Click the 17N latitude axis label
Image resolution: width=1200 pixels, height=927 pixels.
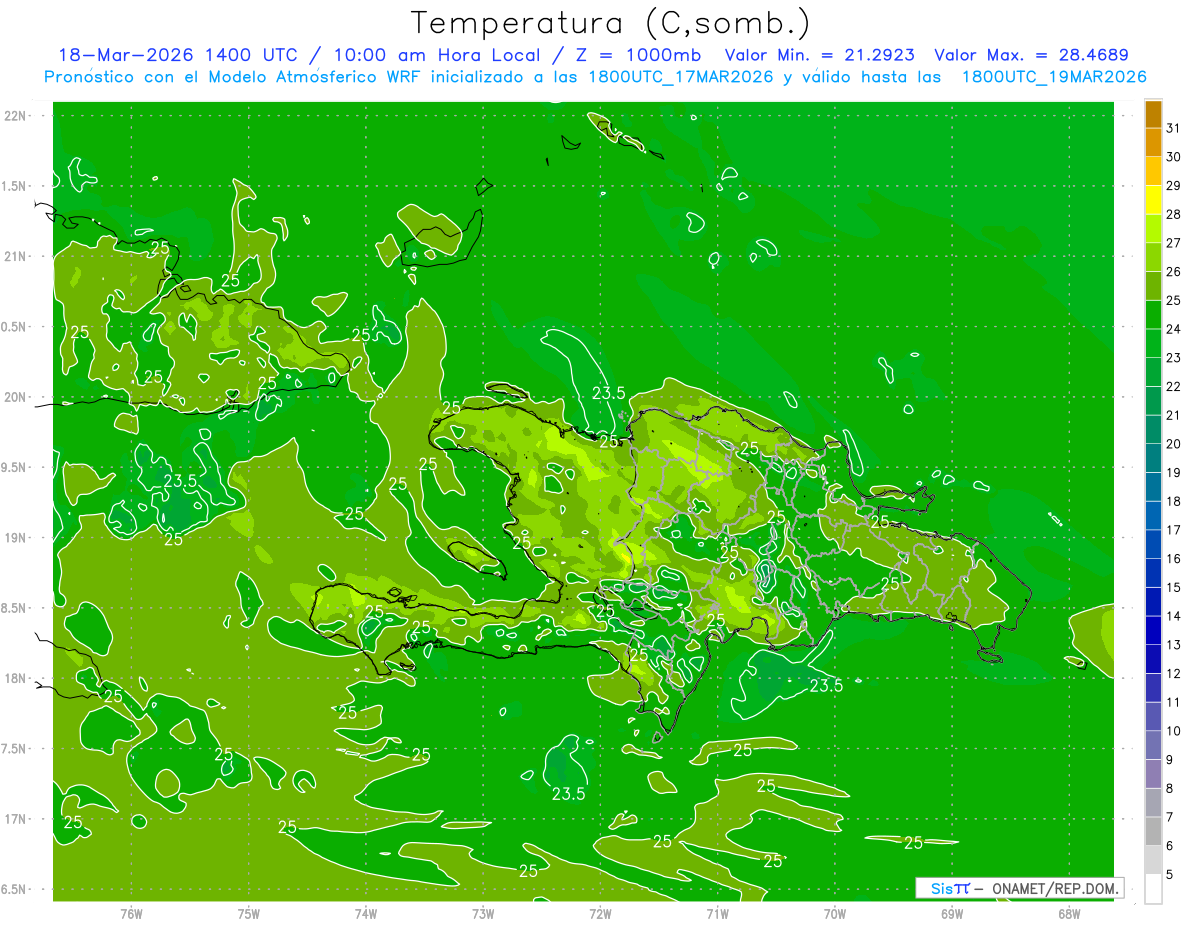tap(17, 819)
